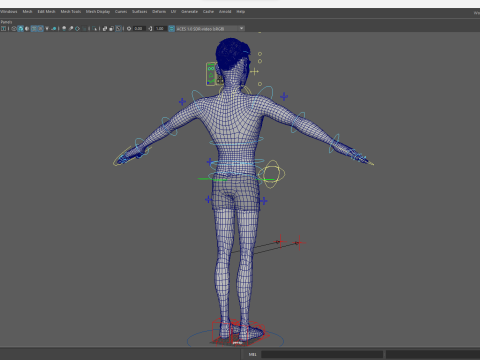The width and height of the screenshot is (480, 360).
Task: Toggle textured display icon
Action: (x=40, y=29)
